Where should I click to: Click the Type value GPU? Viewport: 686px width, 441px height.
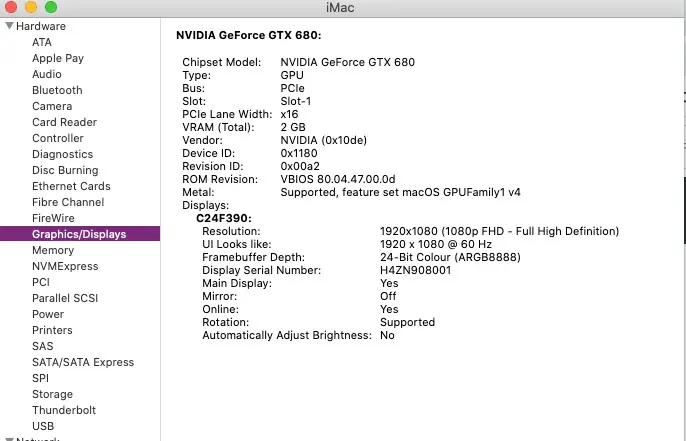[x=292, y=75]
